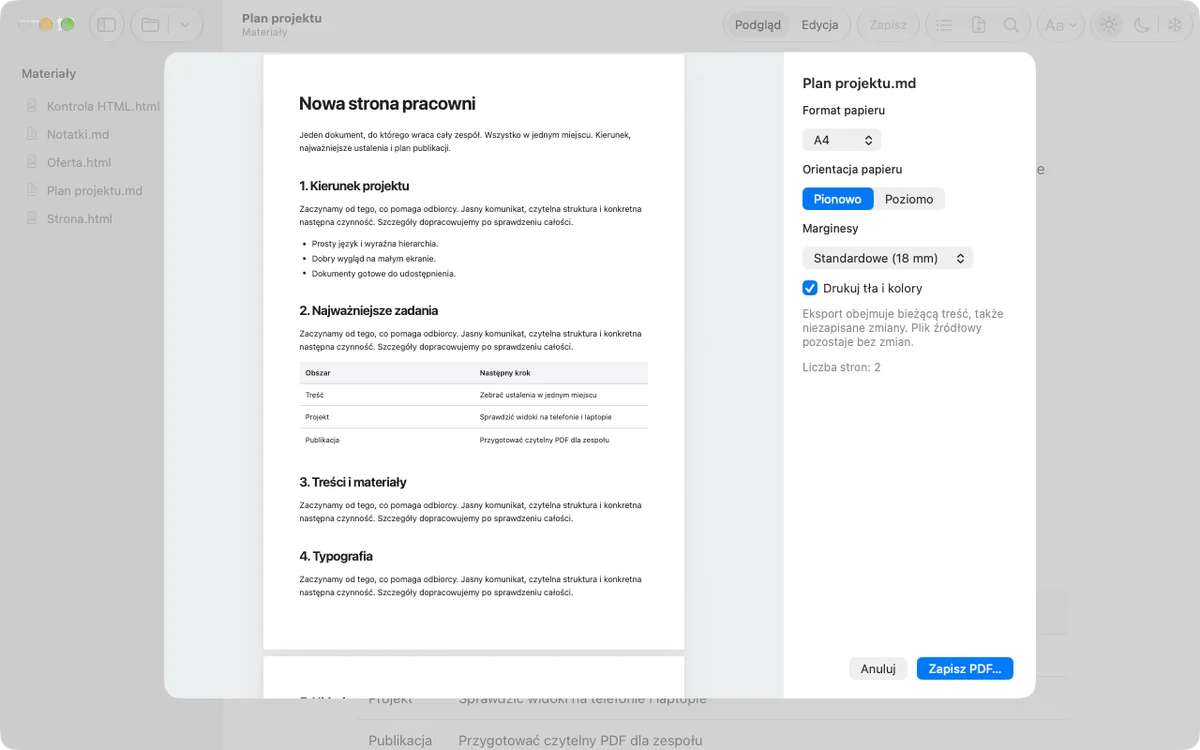Image resolution: width=1200 pixels, height=750 pixels.
Task: Switch to the Edycja view tab
Action: 820,25
